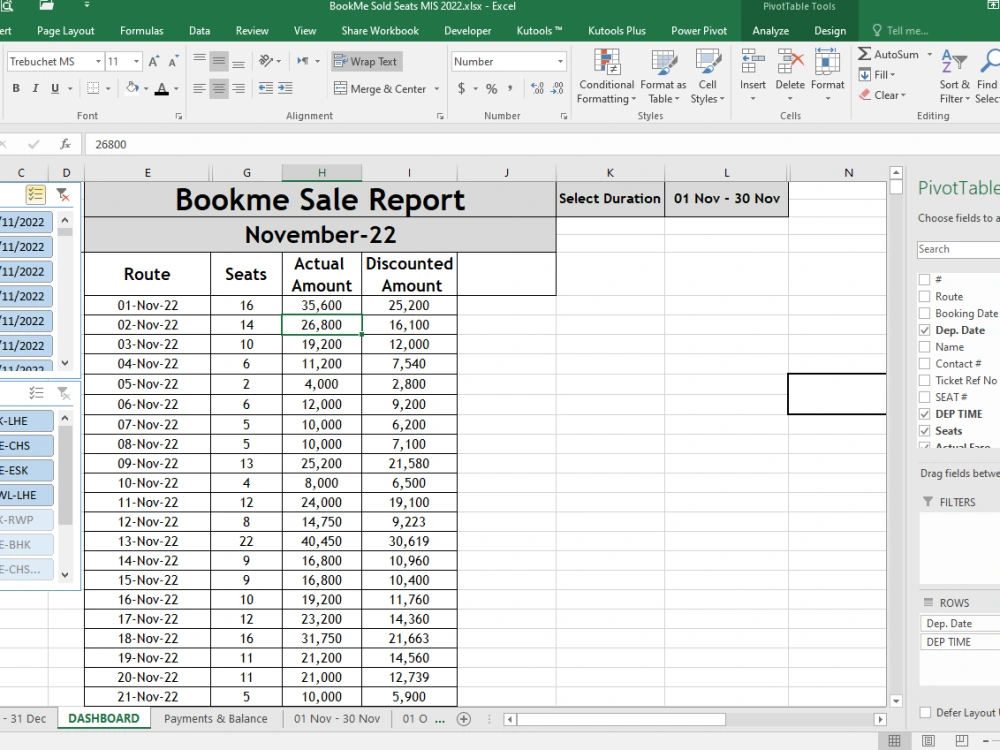Uncheck the DEP TIME field
The height and width of the screenshot is (750, 1000).
tap(925, 414)
